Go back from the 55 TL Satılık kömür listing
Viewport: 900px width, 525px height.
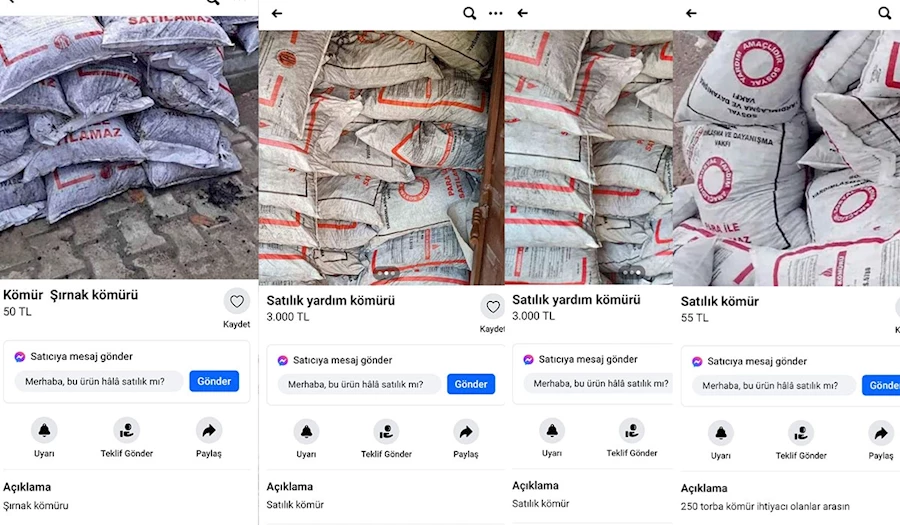[x=691, y=13]
